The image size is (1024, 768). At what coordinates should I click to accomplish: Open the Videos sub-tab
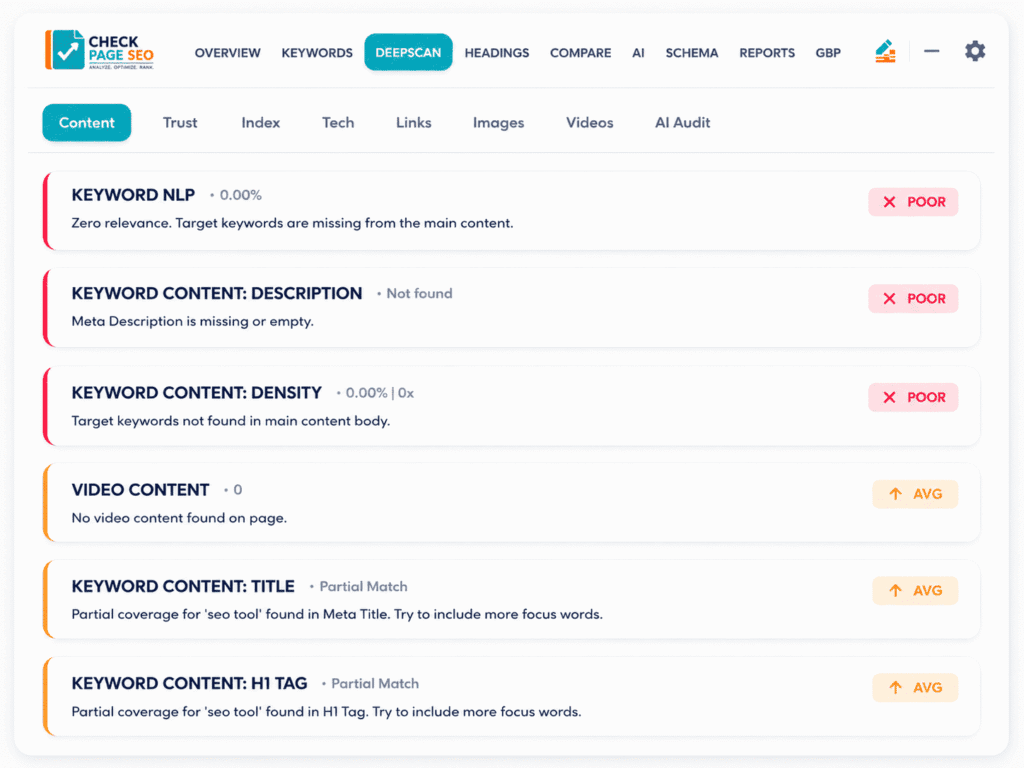point(589,123)
